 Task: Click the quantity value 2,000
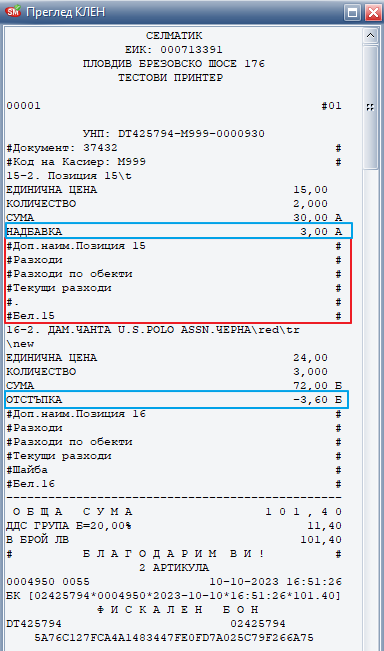(311, 204)
